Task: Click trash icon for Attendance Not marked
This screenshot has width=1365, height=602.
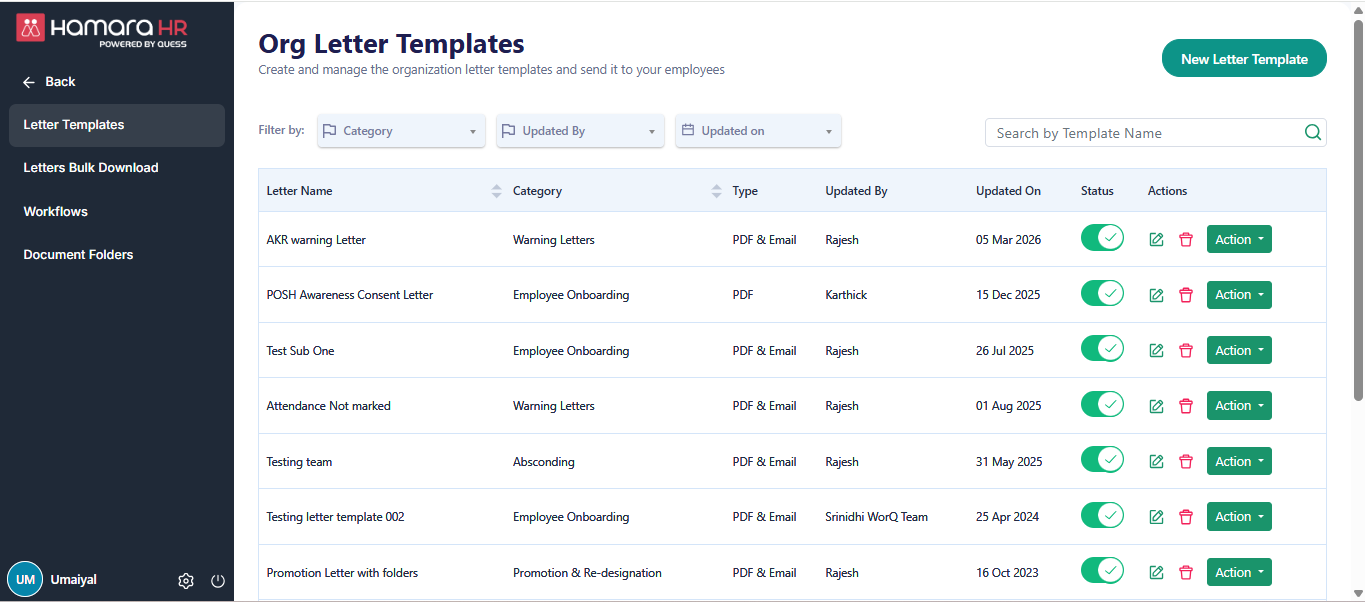Action: (x=1186, y=406)
